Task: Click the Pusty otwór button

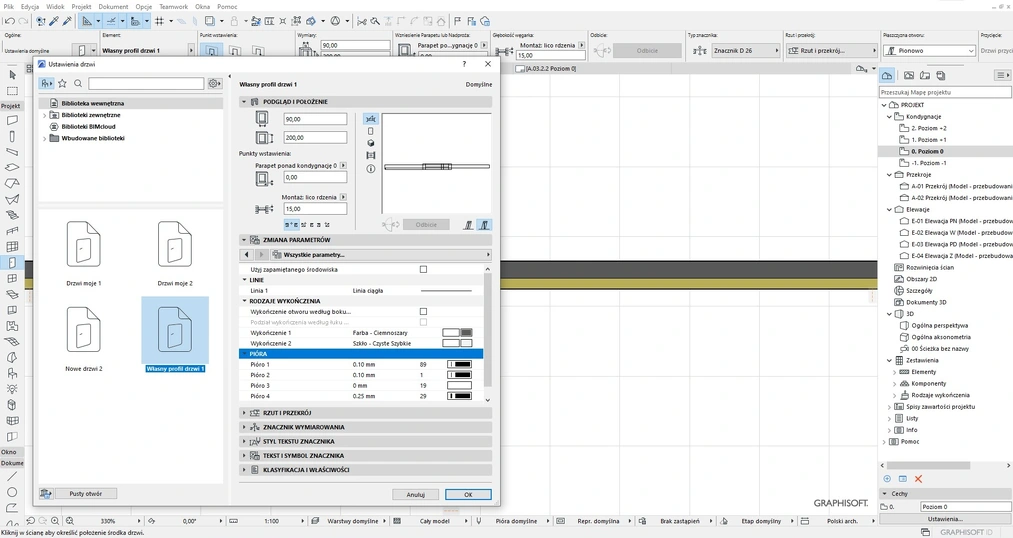Action: (86, 493)
